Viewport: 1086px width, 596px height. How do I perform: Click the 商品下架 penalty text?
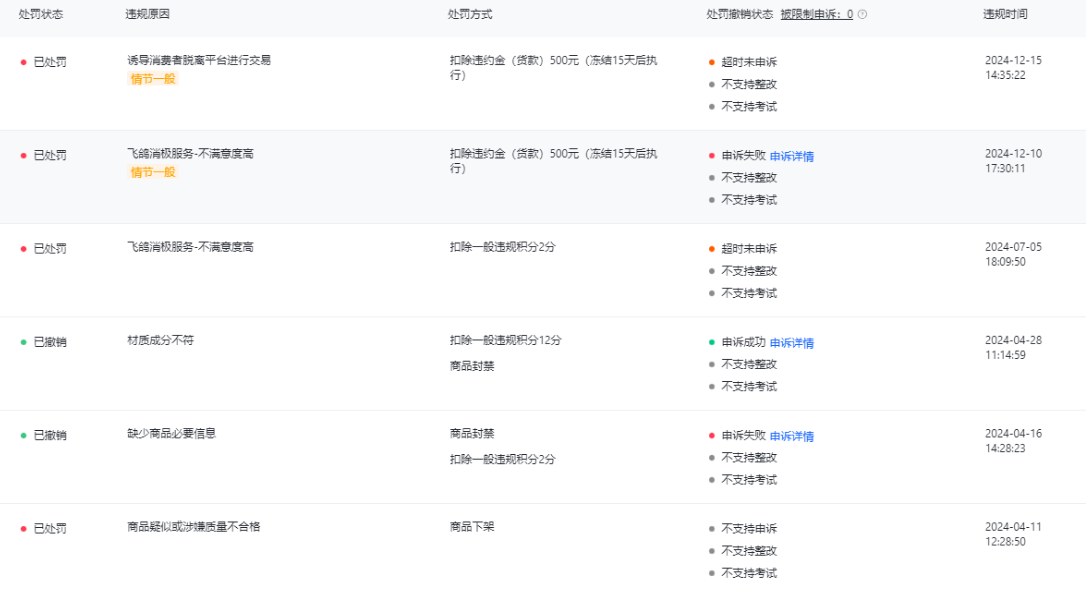(x=472, y=526)
